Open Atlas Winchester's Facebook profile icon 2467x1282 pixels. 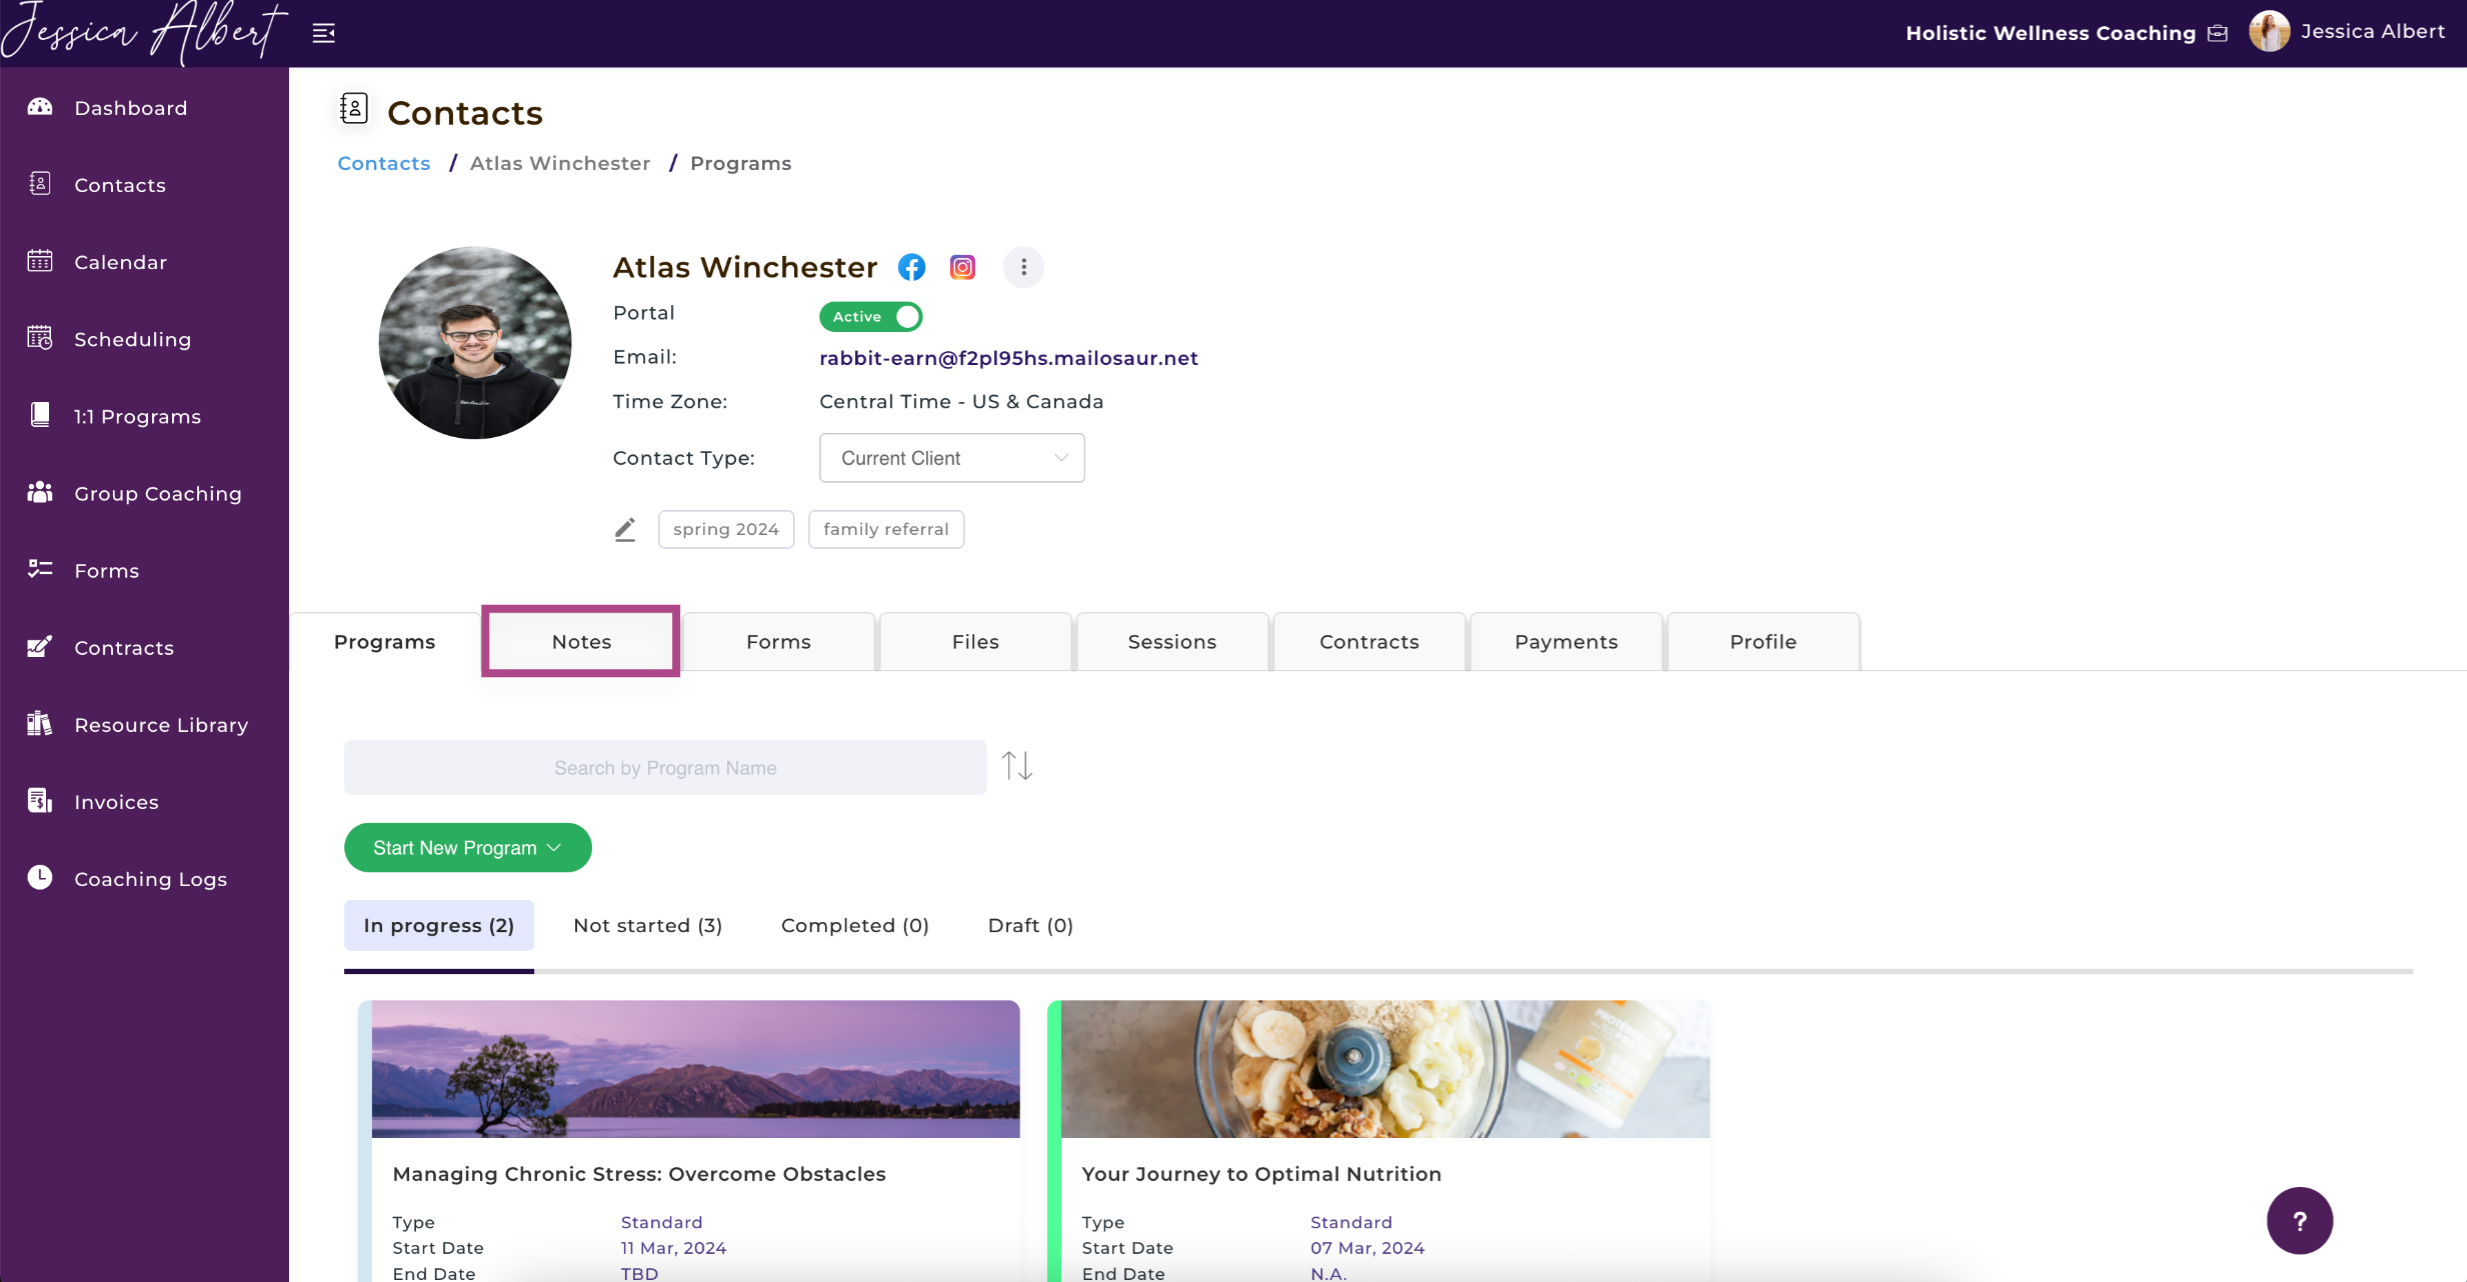[911, 267]
